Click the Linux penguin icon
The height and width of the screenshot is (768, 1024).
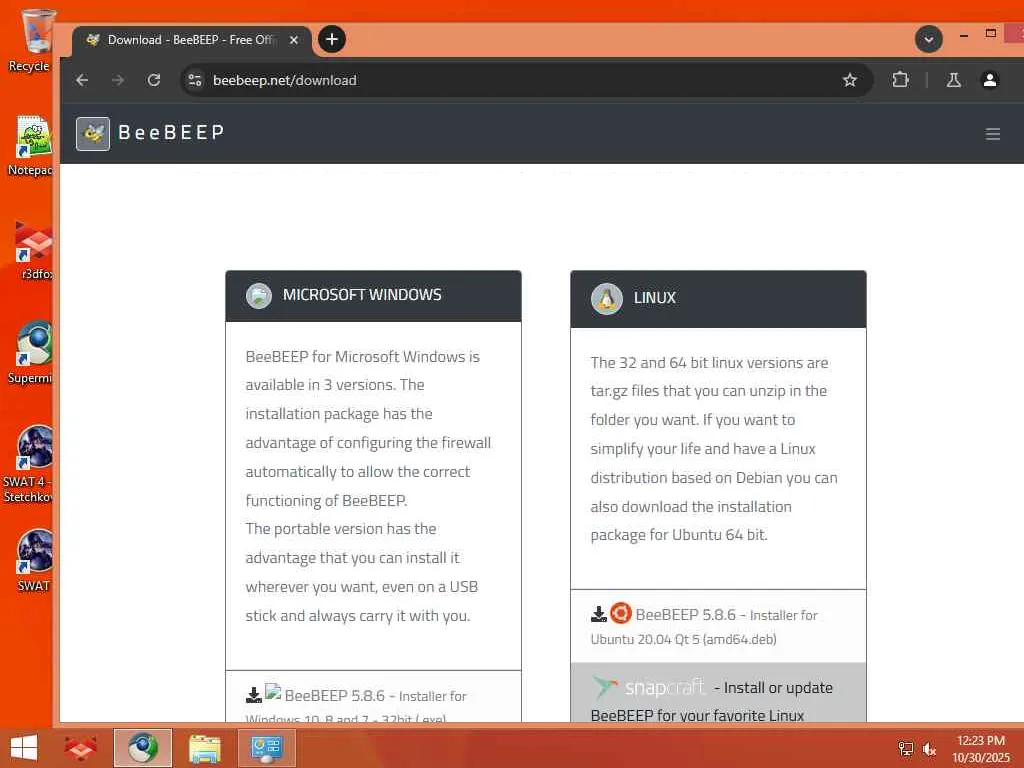(x=607, y=298)
